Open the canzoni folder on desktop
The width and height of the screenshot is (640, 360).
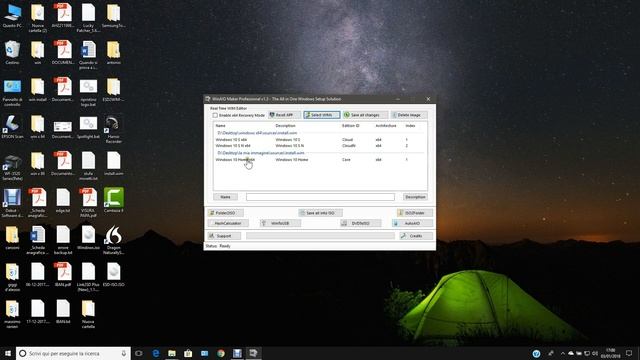12,238
